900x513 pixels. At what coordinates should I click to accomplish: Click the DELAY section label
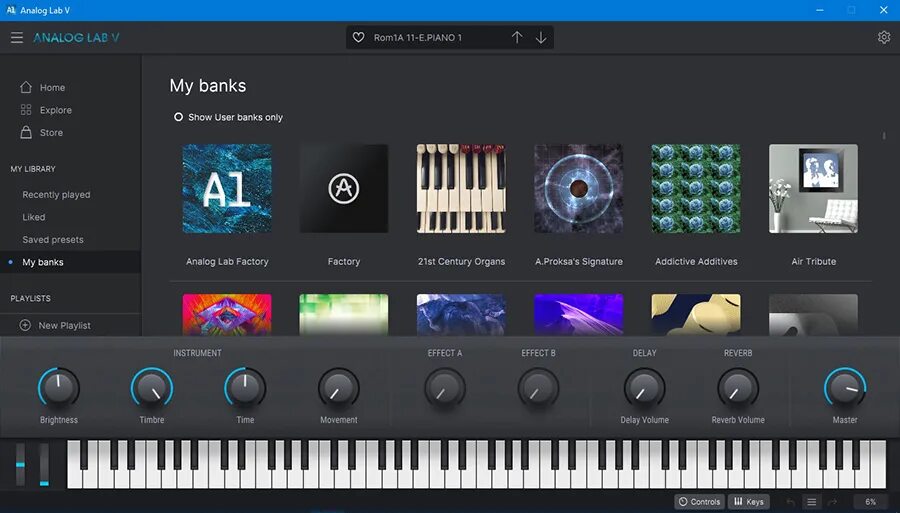pos(645,353)
